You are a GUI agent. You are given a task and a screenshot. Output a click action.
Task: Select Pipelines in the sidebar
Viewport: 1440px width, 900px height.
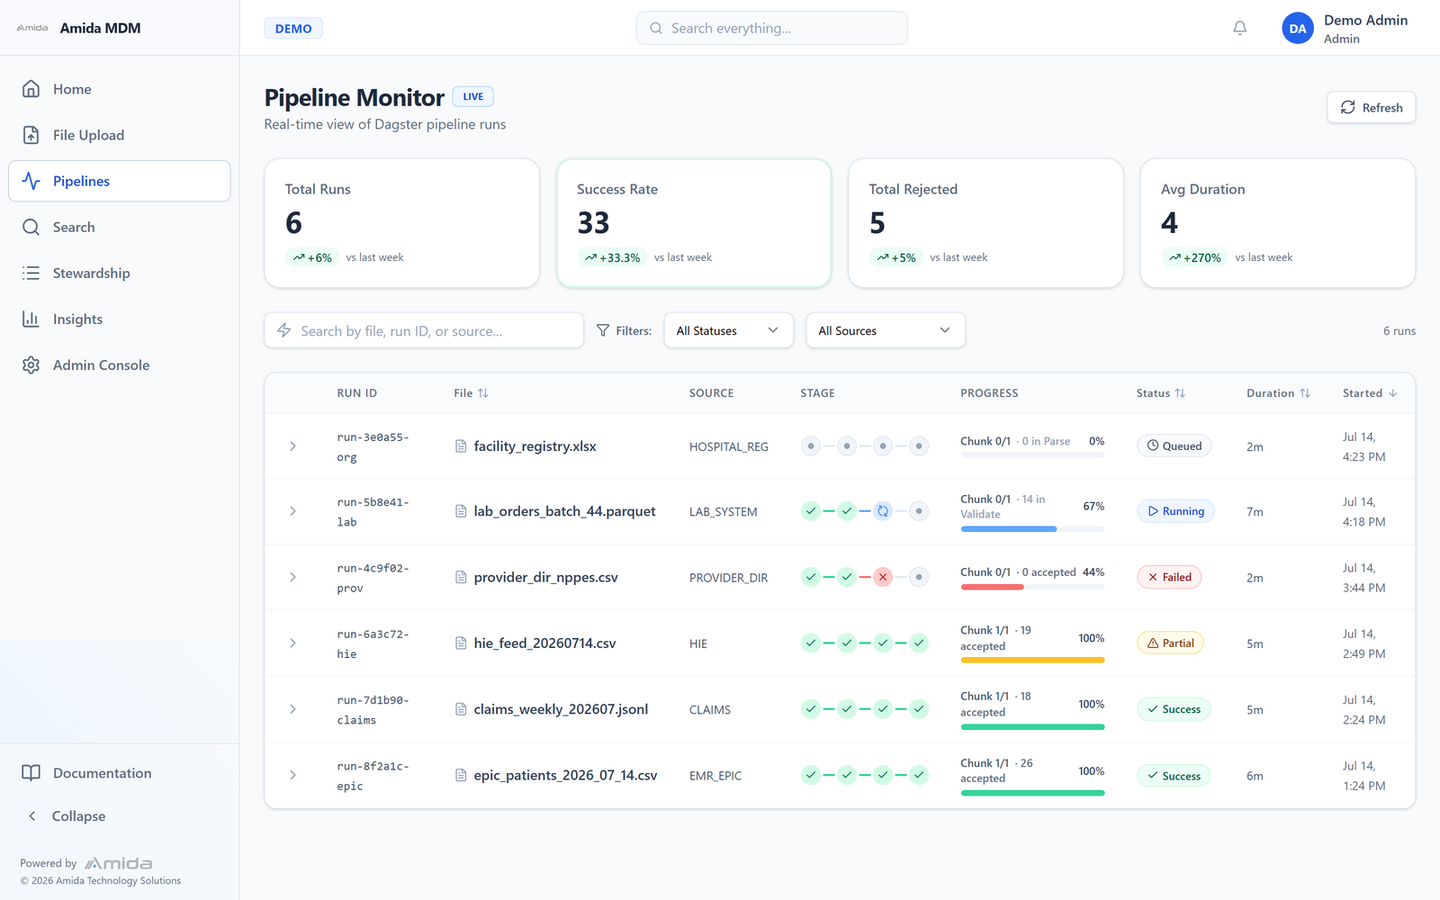pos(119,181)
